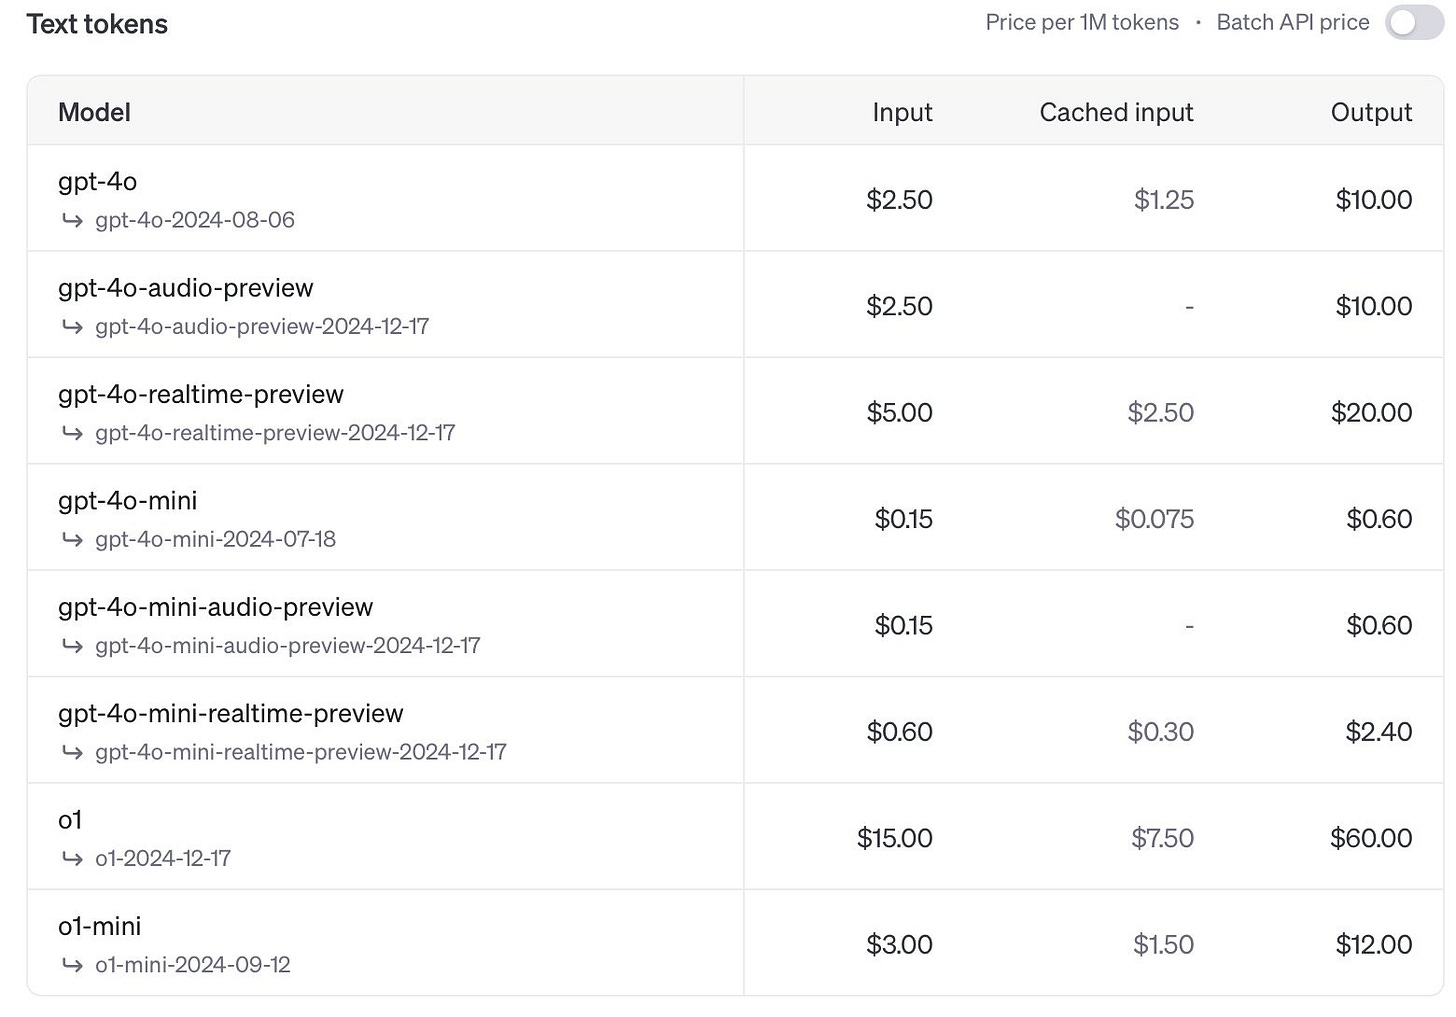The image size is (1456, 1017).
Task: Click the Output column header
Action: click(1371, 112)
